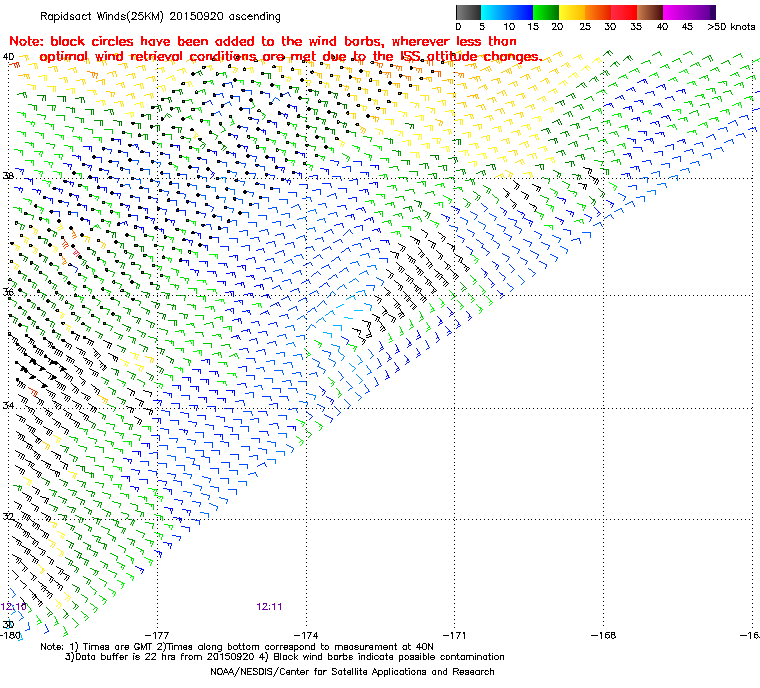Click the red note line starting 'Note: black circles'
The height and width of the screenshot is (688, 760).
263,41
